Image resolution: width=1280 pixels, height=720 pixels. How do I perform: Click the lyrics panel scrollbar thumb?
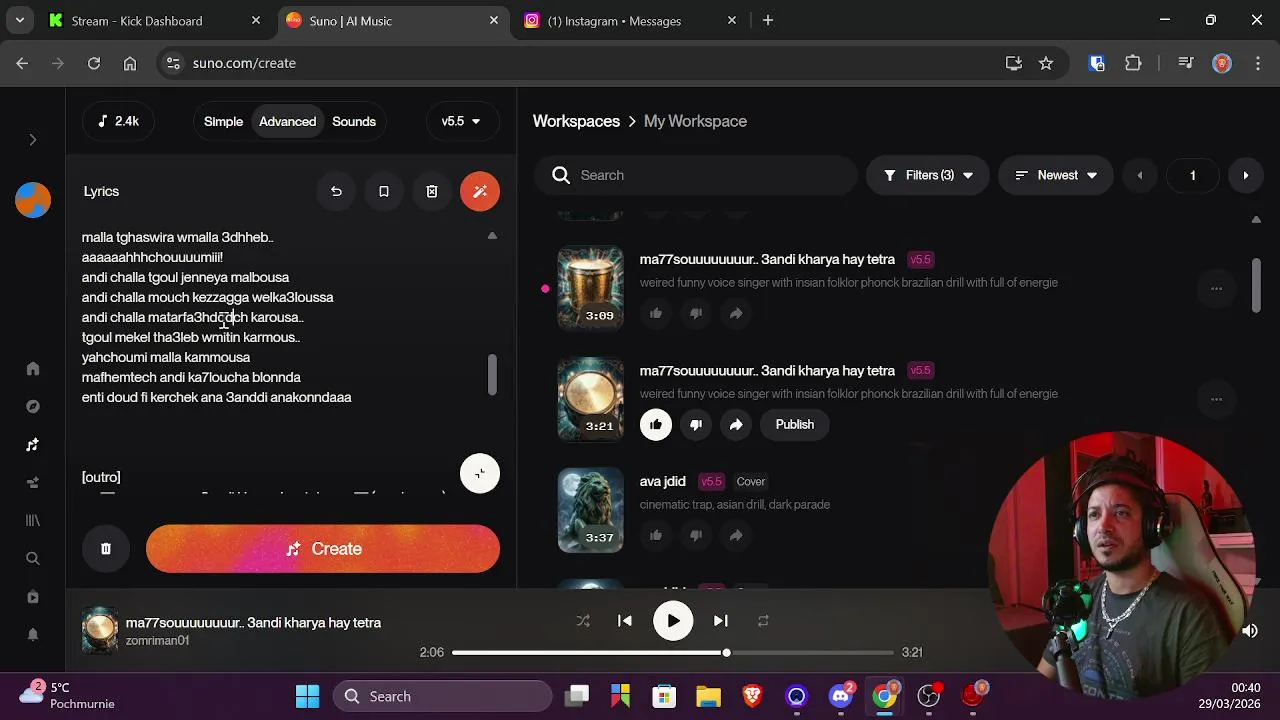[491, 374]
